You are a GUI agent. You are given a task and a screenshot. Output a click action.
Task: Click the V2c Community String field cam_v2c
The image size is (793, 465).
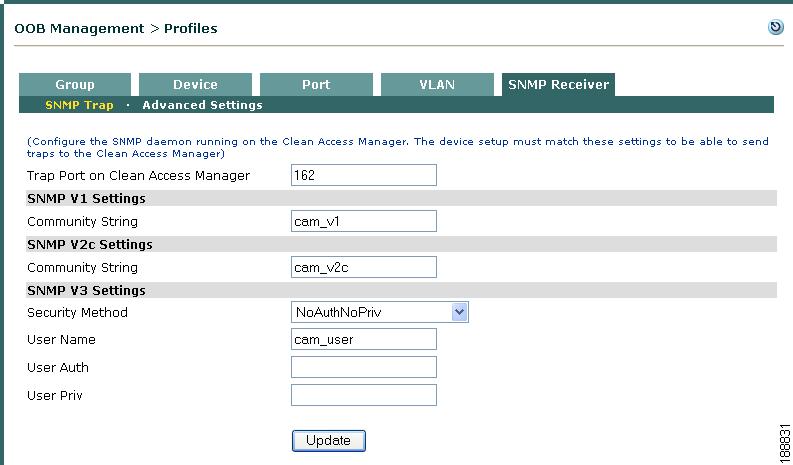point(364,267)
